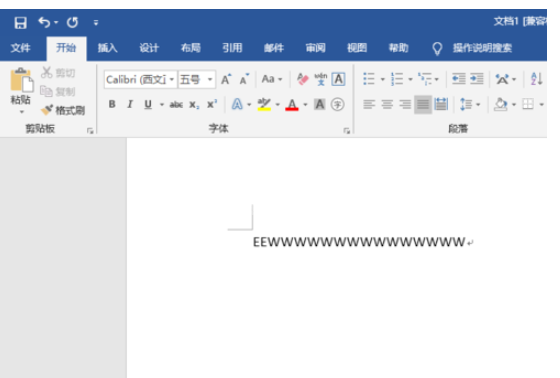Open the 帮助 tab

click(x=398, y=48)
